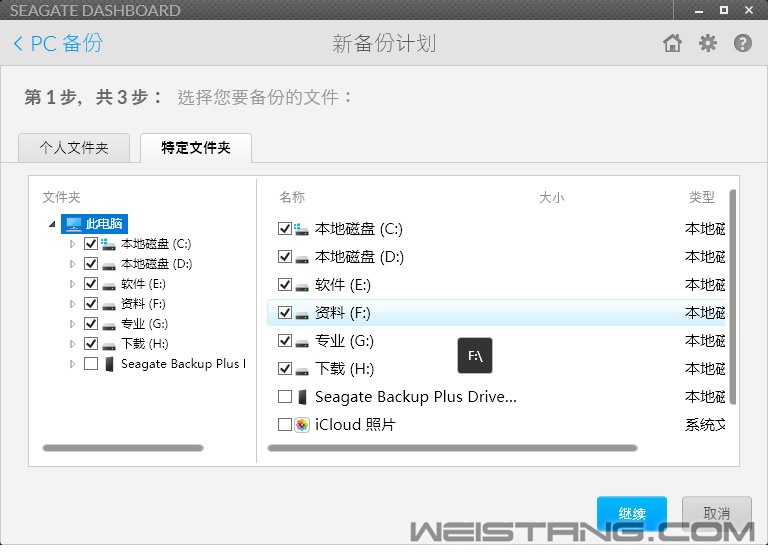The image size is (768, 555).
Task: Click drive icon of 资料 (F:) in list
Action: click(302, 314)
